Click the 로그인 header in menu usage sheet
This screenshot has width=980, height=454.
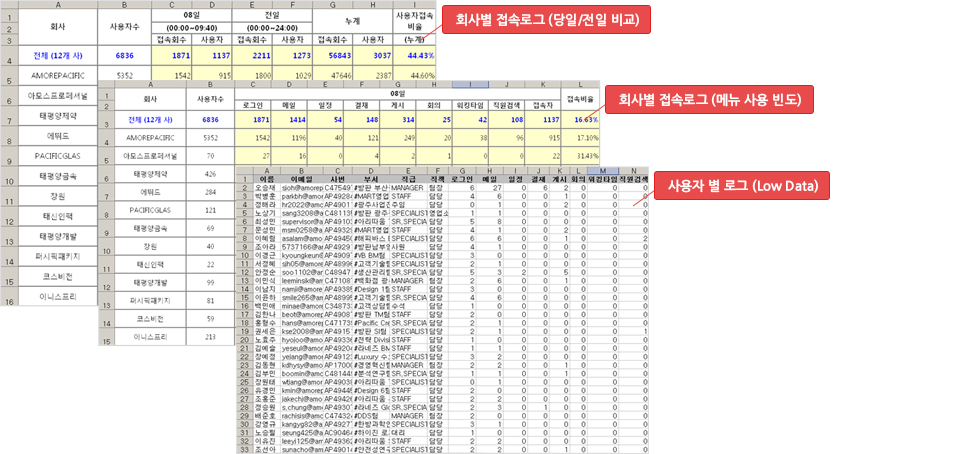(255, 105)
